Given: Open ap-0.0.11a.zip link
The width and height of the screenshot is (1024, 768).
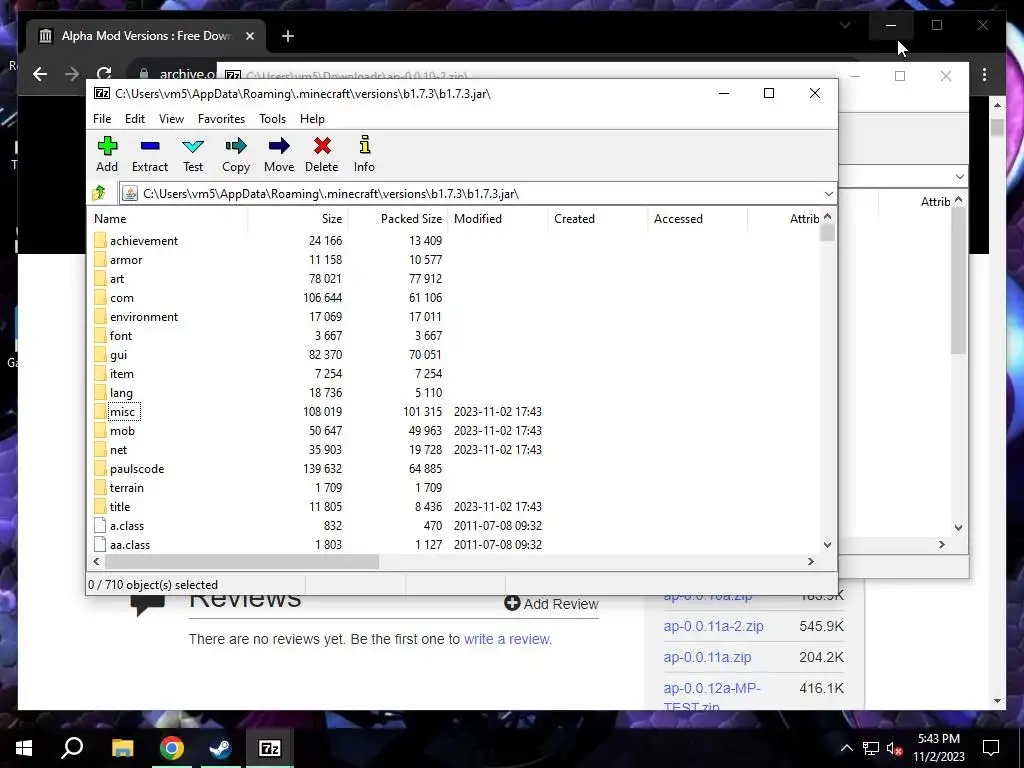Looking at the screenshot, I should click(x=707, y=657).
